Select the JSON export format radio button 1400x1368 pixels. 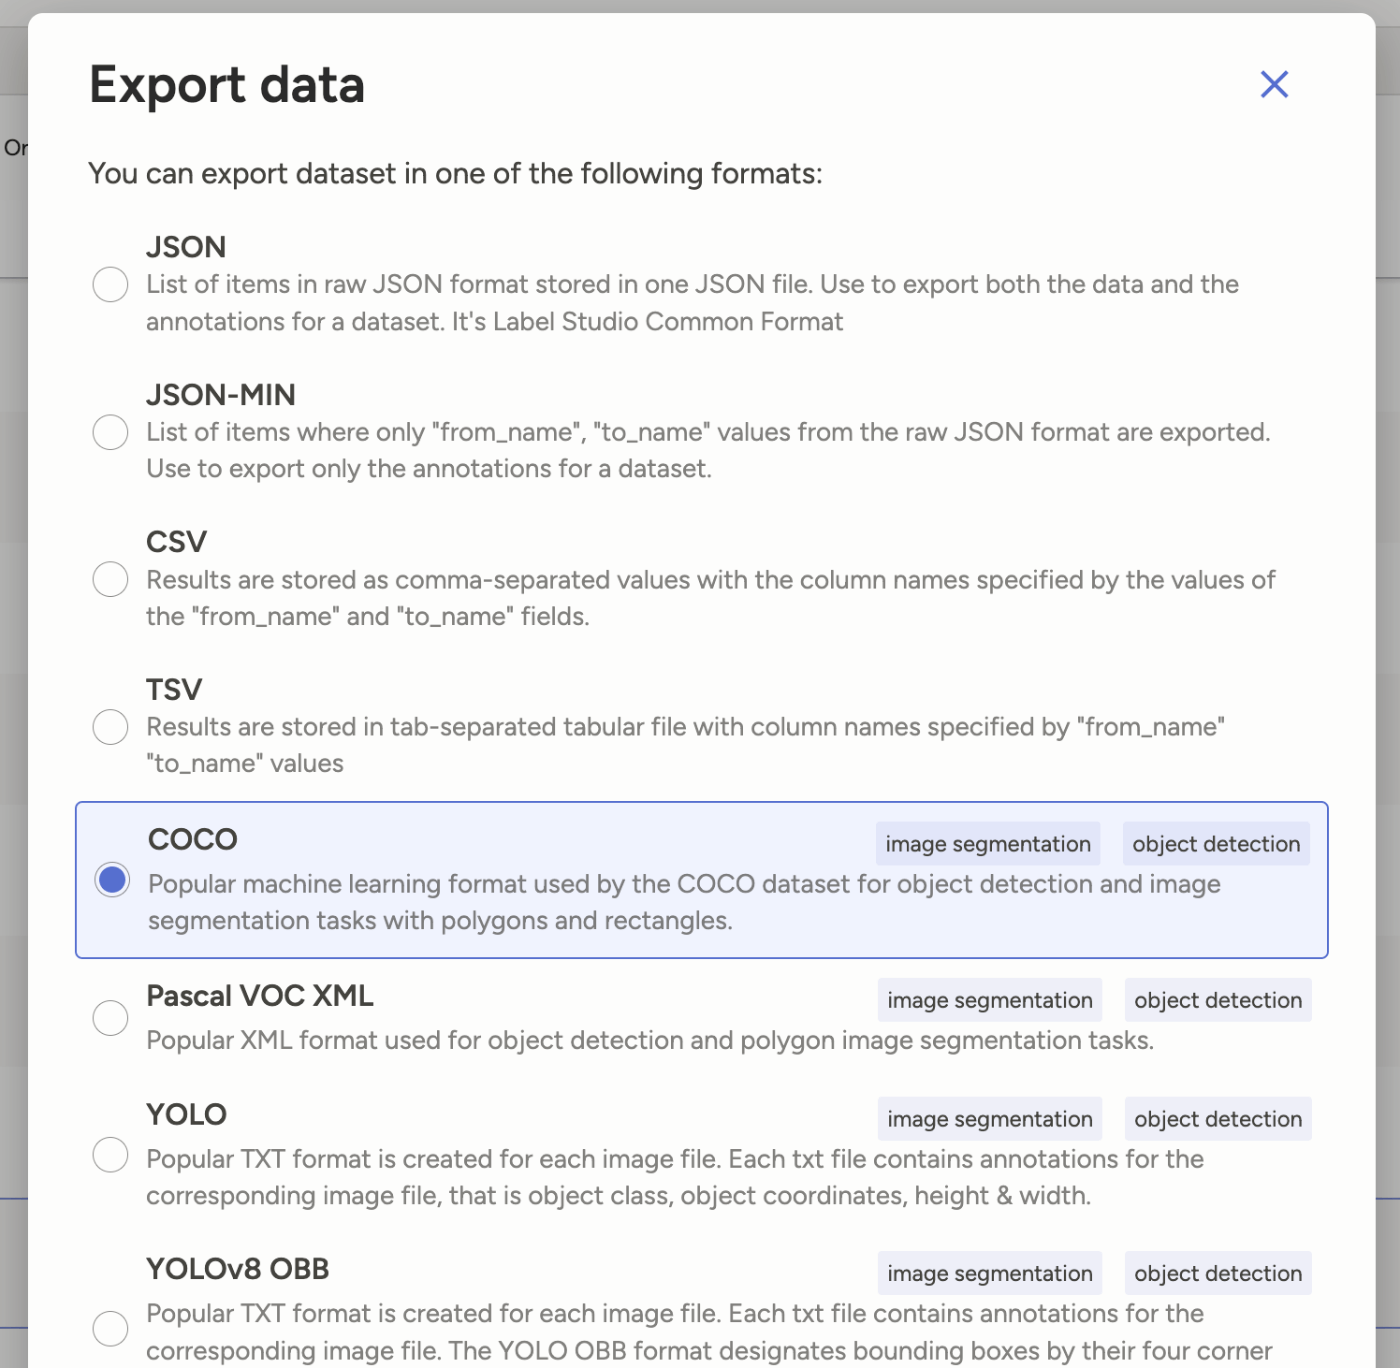point(110,284)
